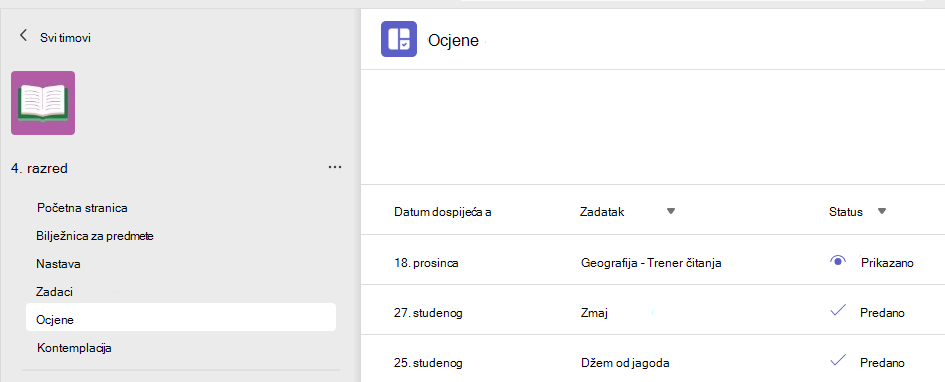Open the Džem od jagoda assignment
945x382 pixels.
(x=625, y=363)
